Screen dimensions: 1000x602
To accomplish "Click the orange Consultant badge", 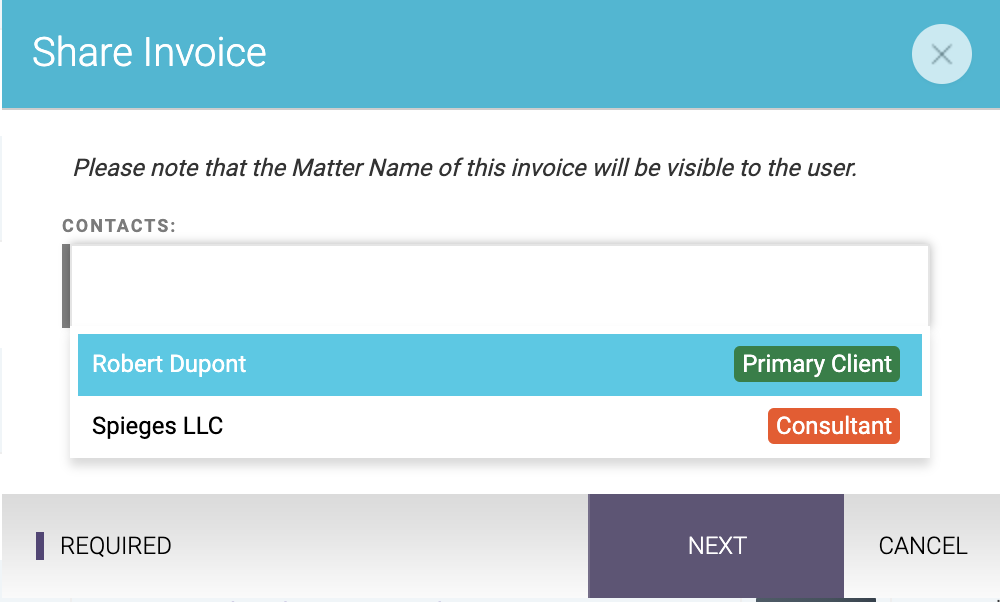I will coord(834,426).
